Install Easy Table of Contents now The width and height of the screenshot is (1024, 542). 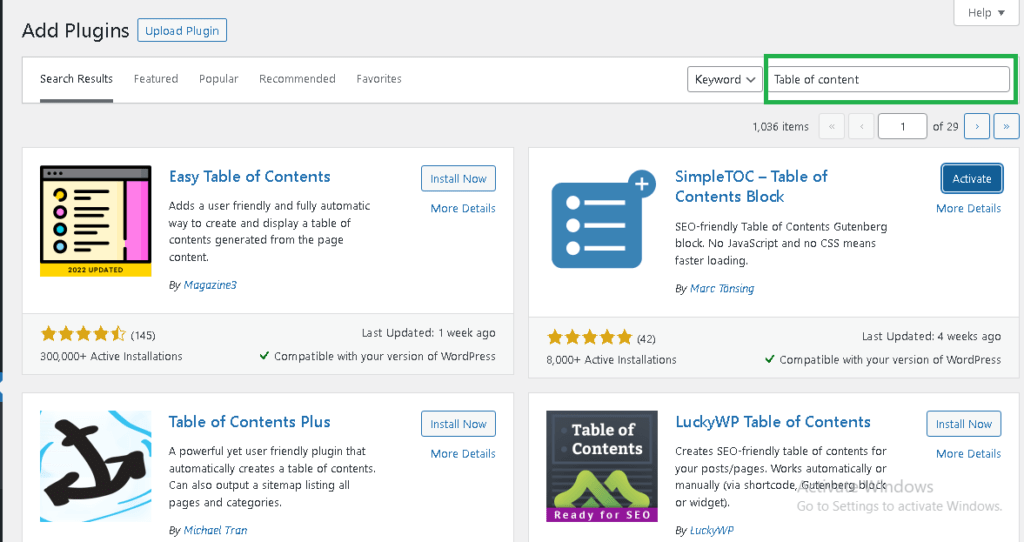tap(458, 179)
